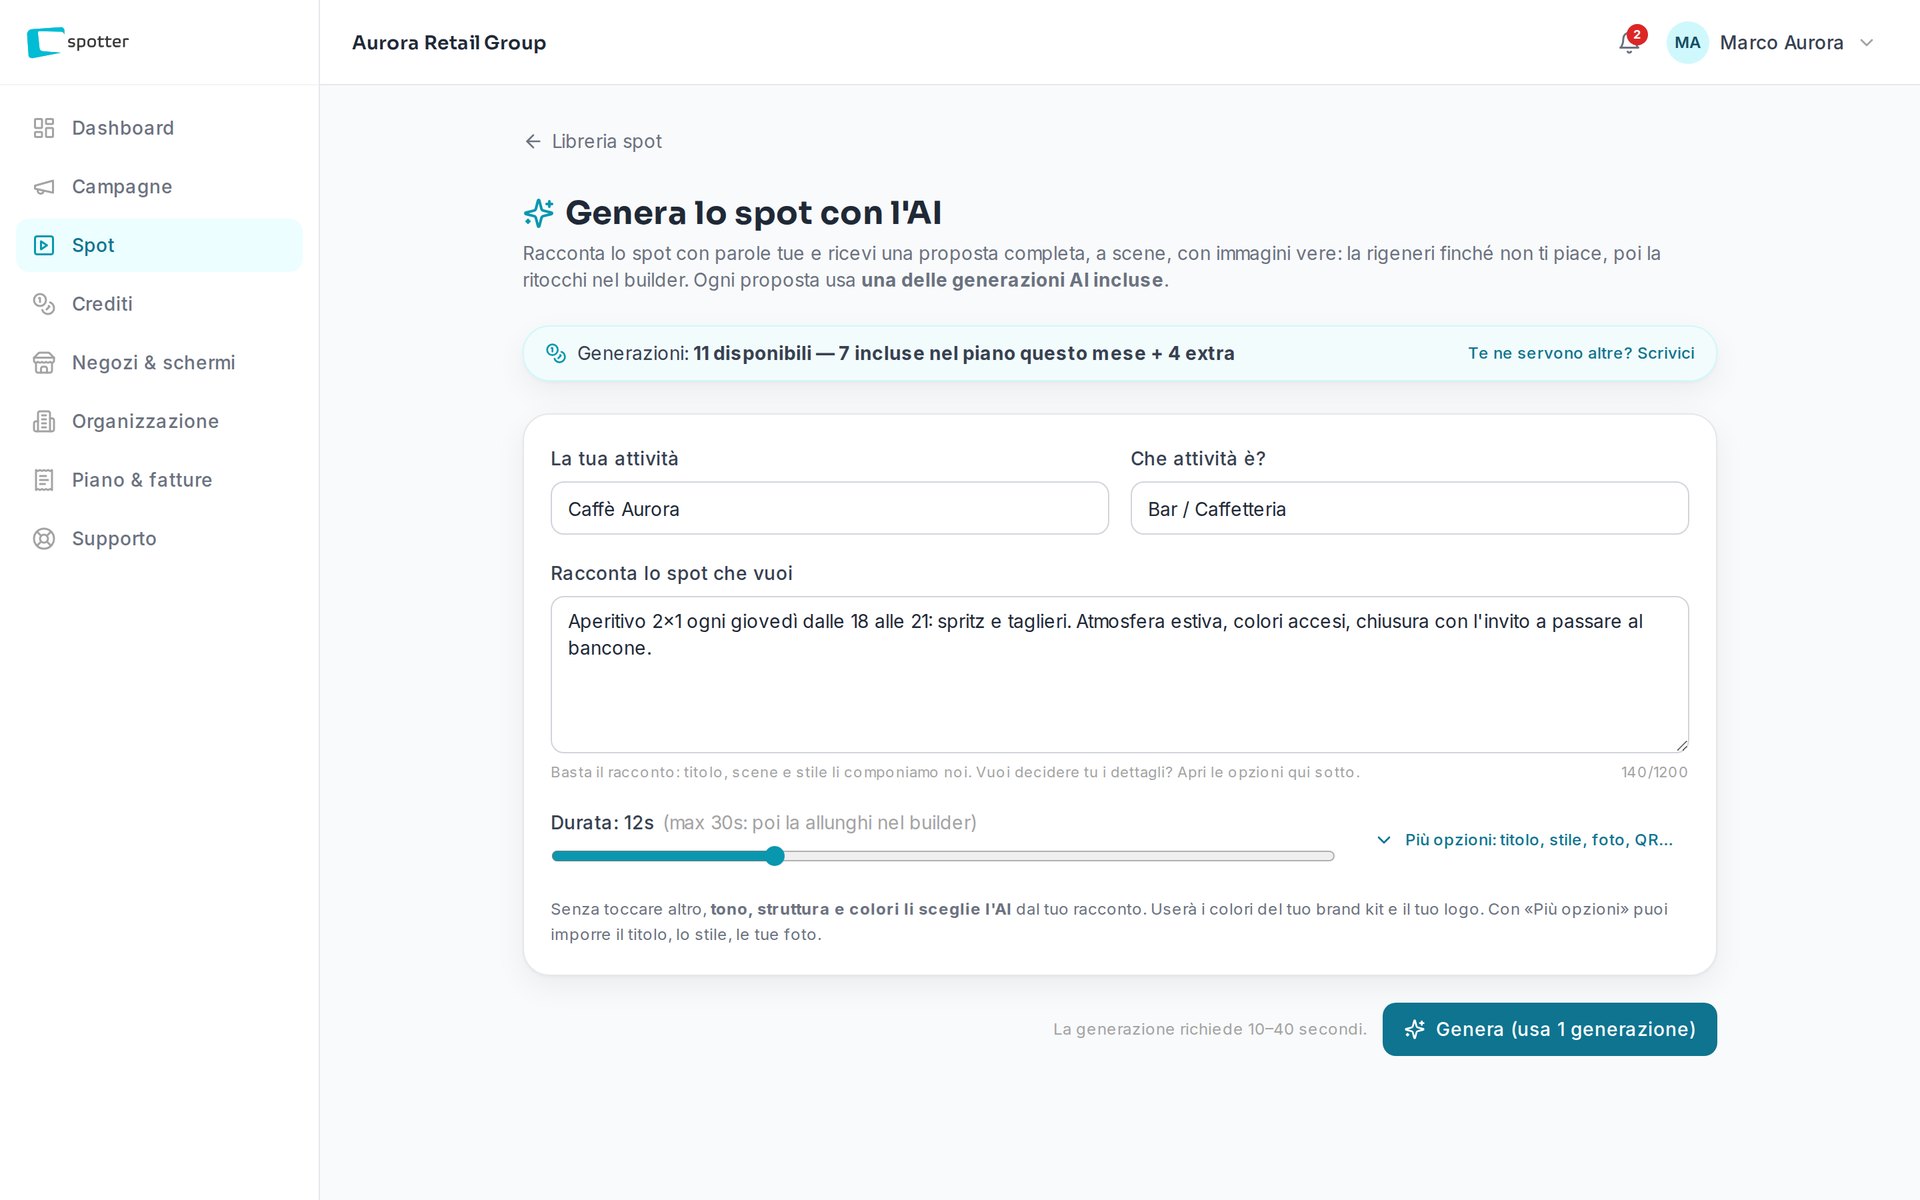Click Genera (usa 1 generazione) button
The height and width of the screenshot is (1200, 1920).
pos(1549,1029)
